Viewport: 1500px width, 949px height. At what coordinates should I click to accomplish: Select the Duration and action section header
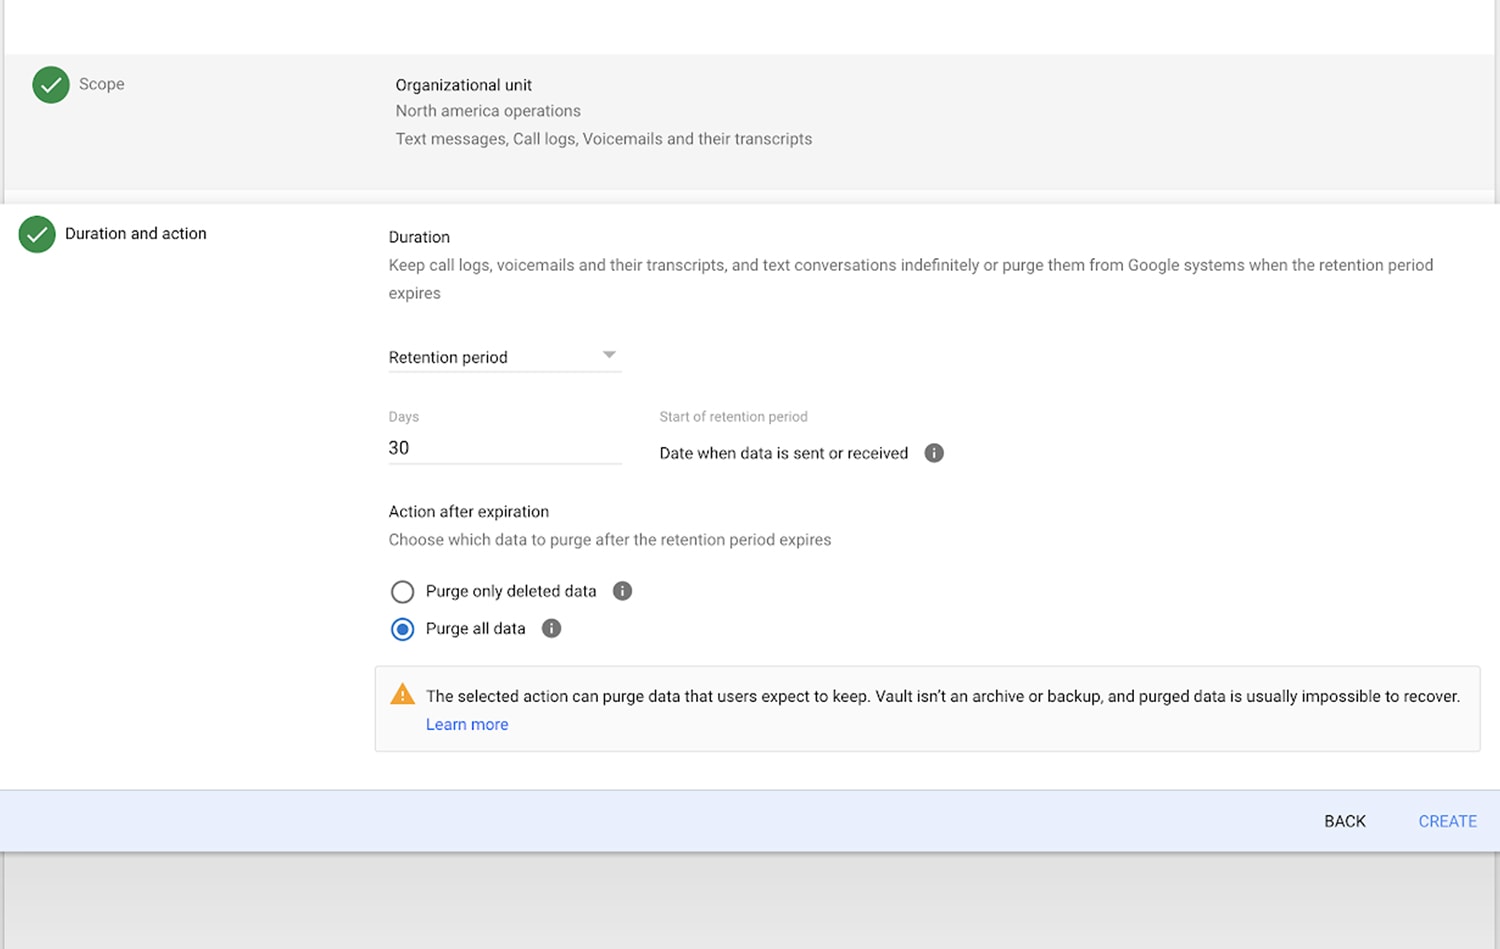(x=136, y=233)
